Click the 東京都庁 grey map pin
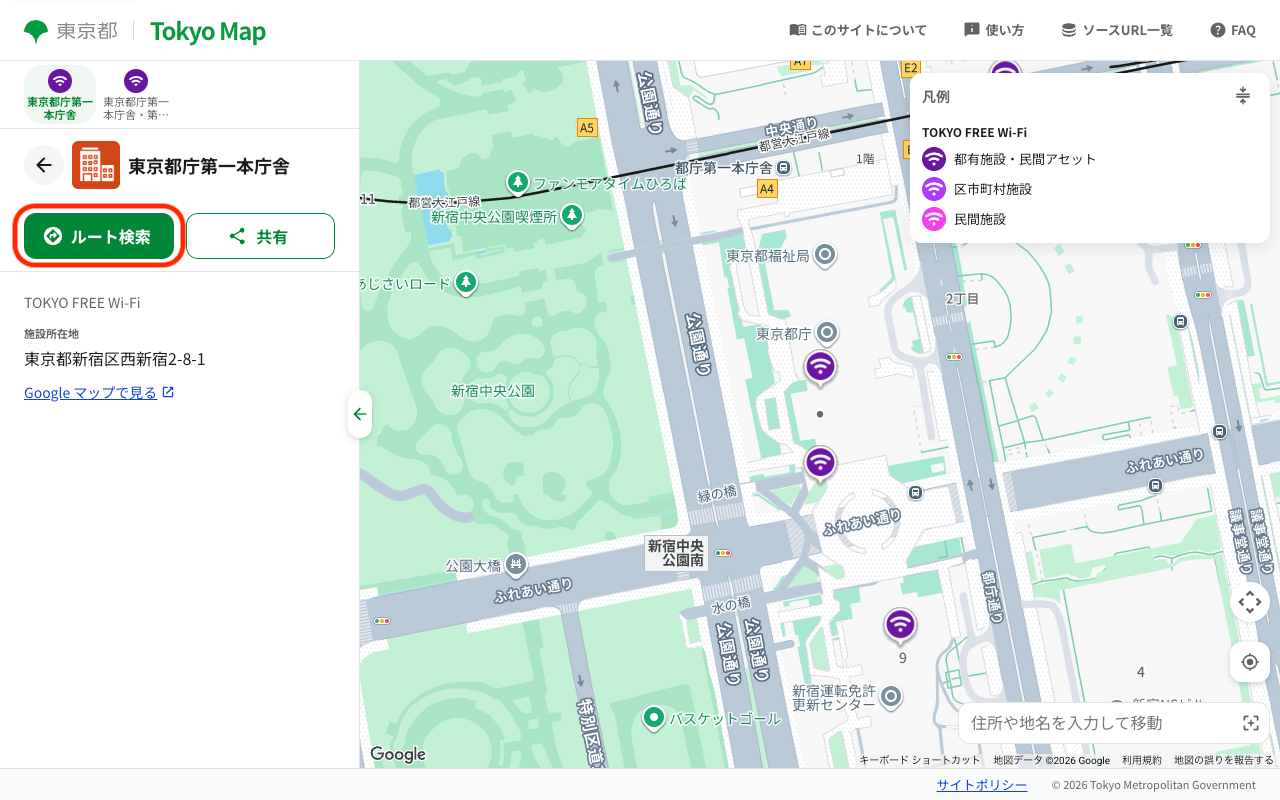 827,332
